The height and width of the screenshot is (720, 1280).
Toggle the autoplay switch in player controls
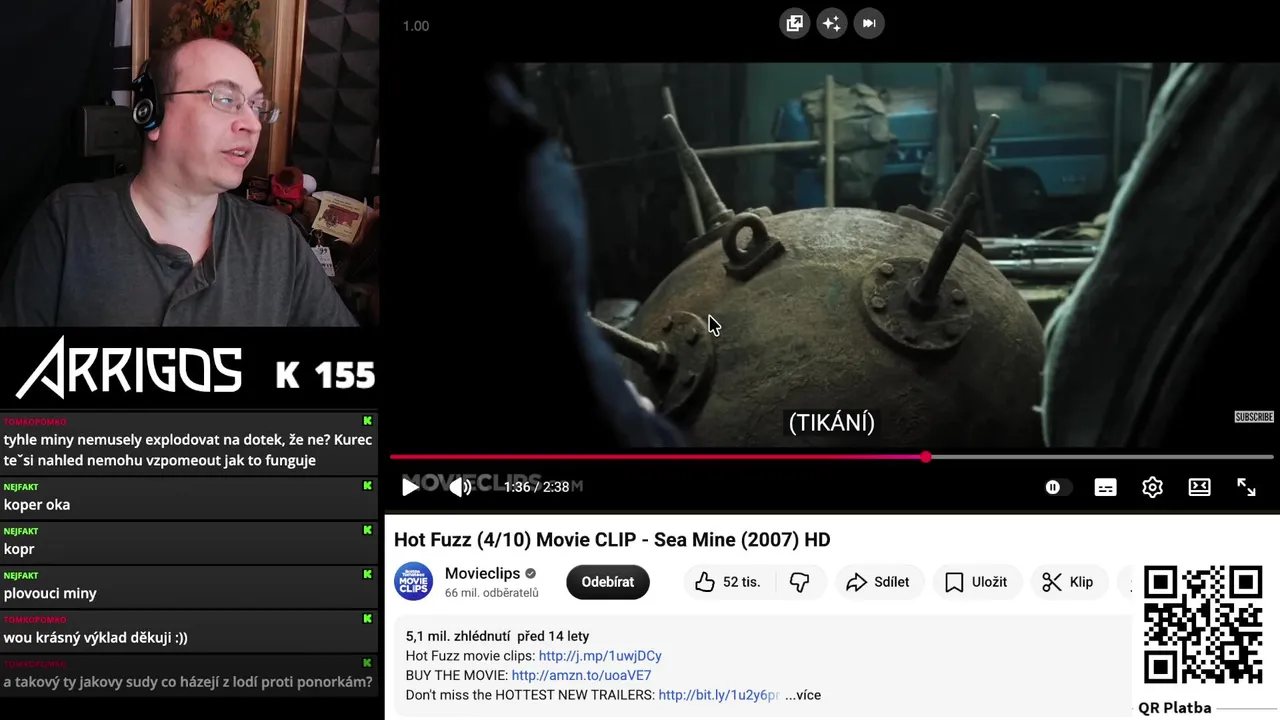click(x=1056, y=487)
